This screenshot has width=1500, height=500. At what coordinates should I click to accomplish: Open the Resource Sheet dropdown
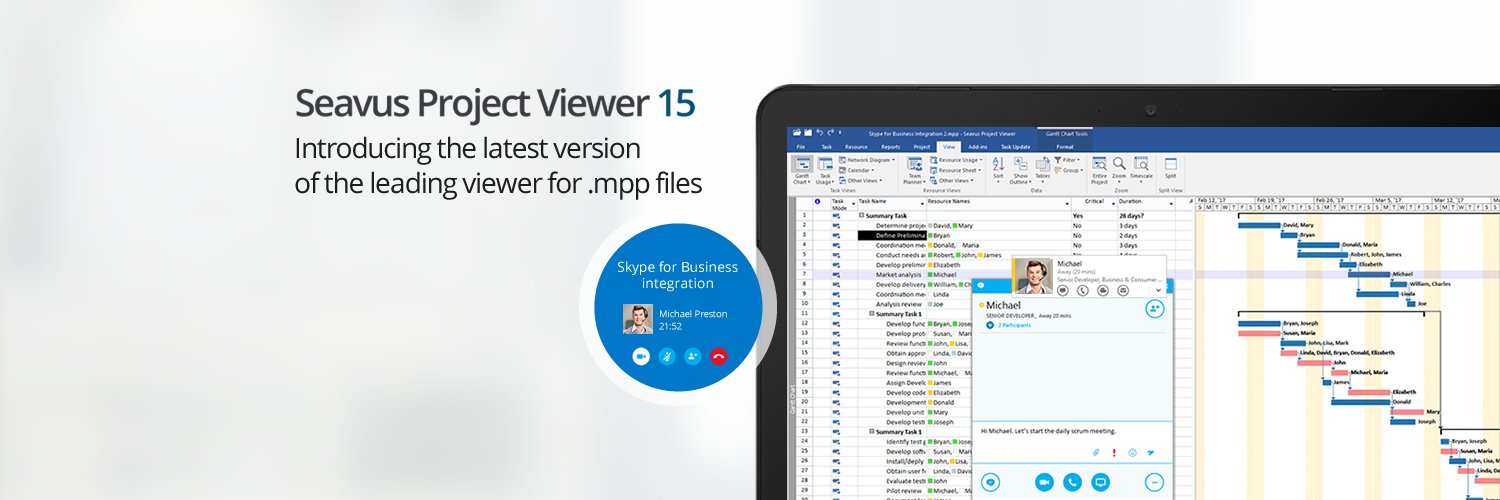955,170
